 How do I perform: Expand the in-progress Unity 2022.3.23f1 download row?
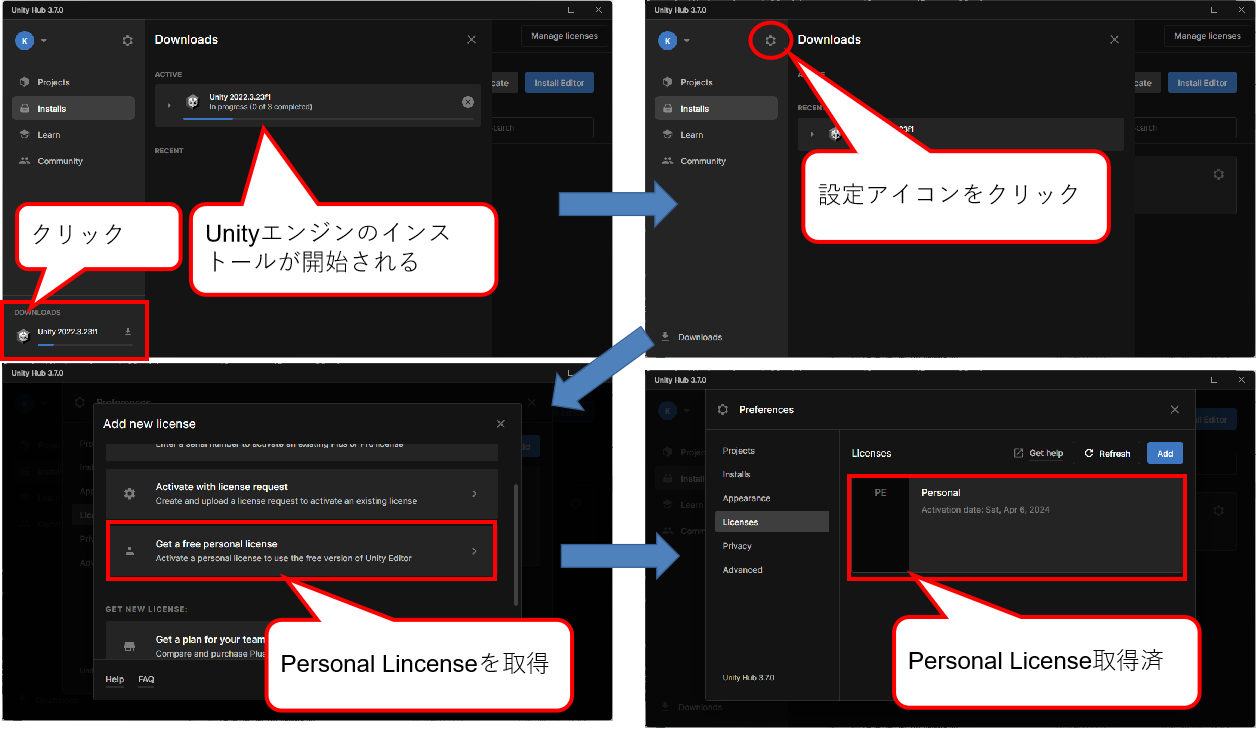click(169, 104)
